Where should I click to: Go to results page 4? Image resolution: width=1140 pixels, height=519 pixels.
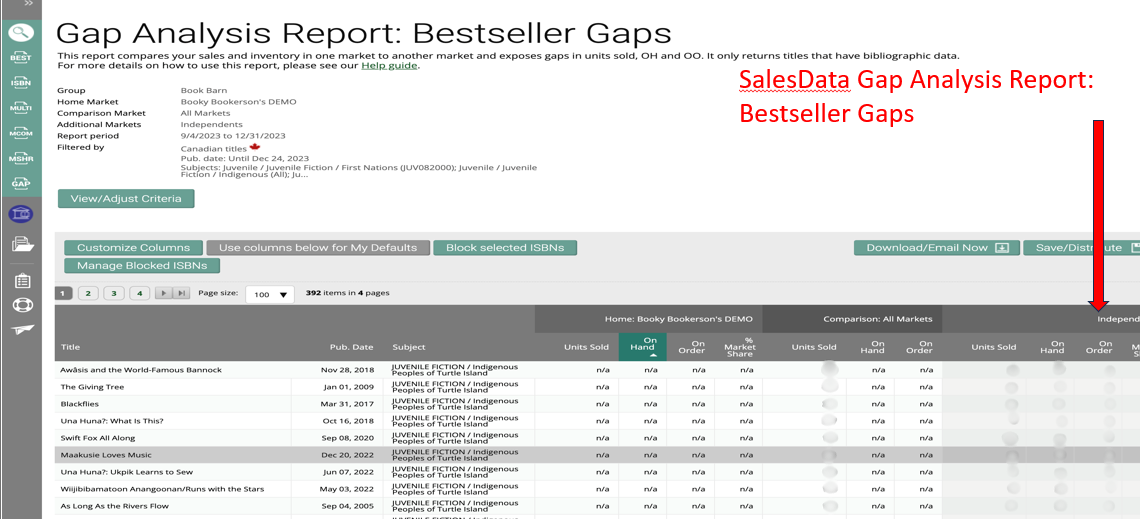pyautogui.click(x=140, y=294)
